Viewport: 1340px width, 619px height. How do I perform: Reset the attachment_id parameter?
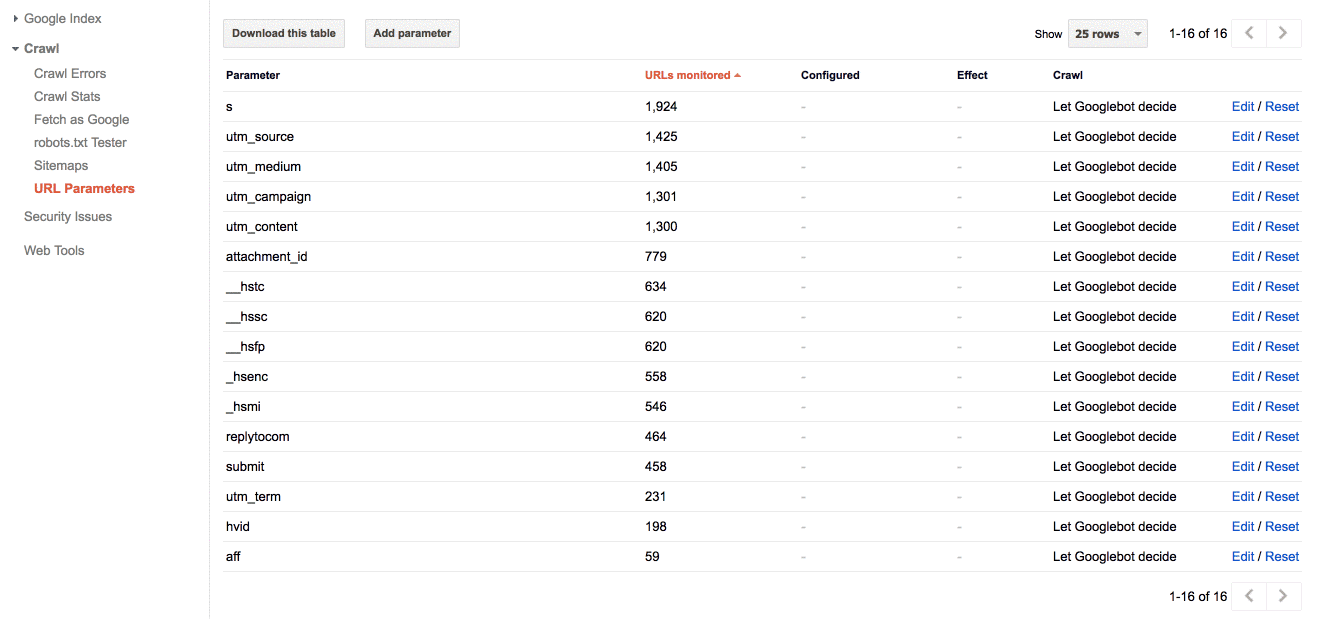(x=1282, y=256)
